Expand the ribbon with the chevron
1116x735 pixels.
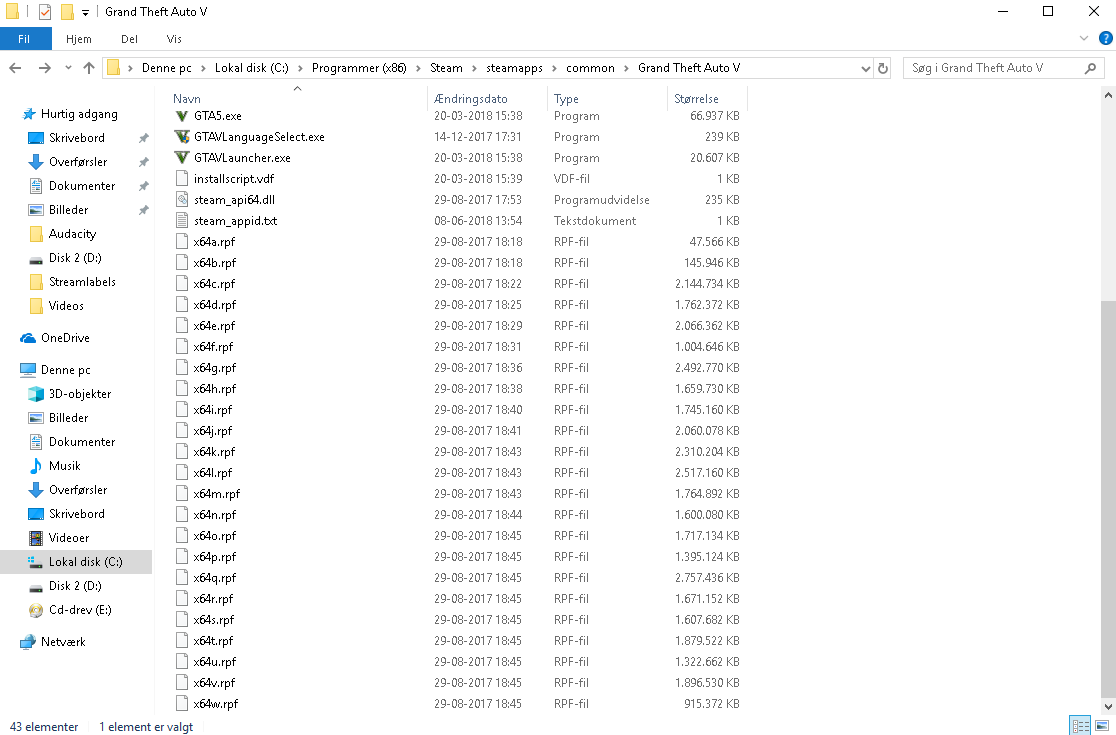(x=1084, y=38)
